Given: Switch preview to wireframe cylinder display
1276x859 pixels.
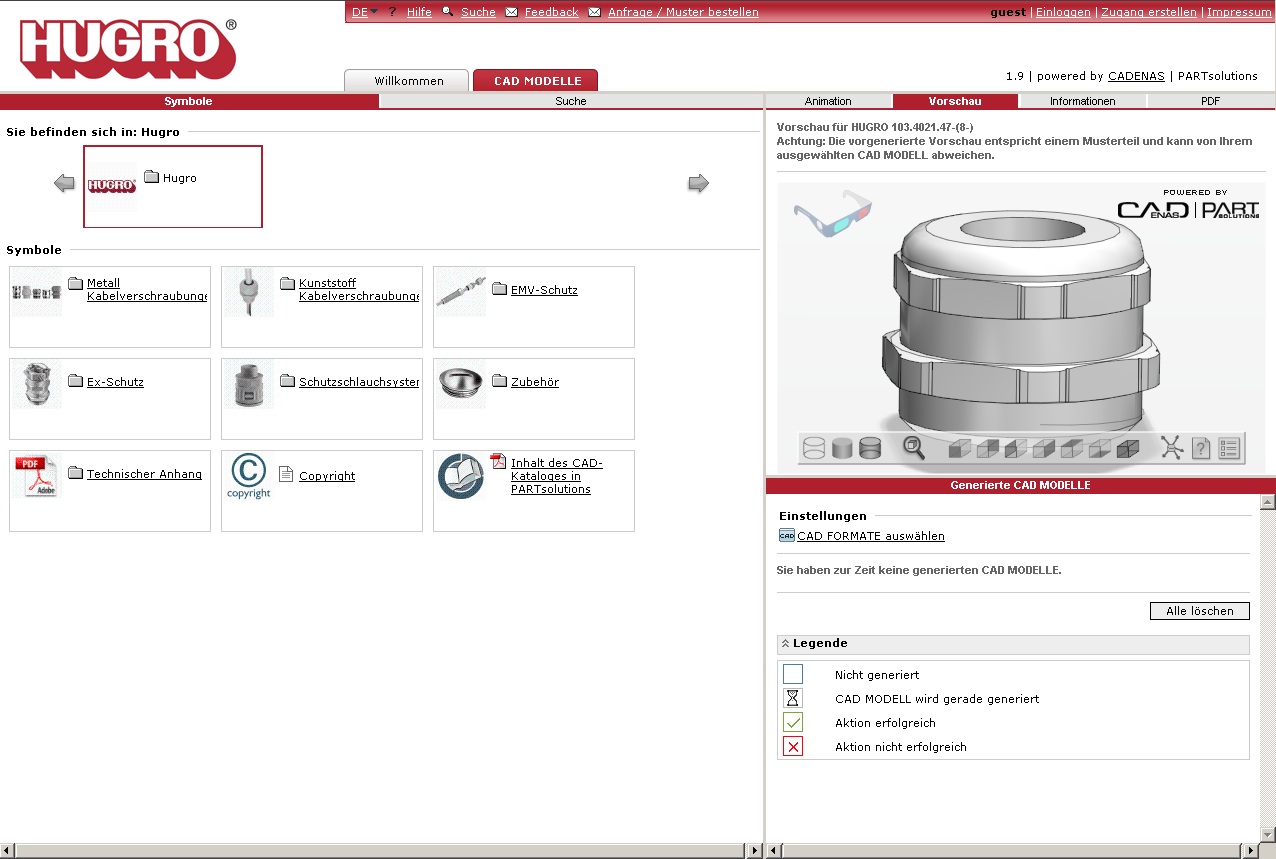Looking at the screenshot, I should 814,448.
